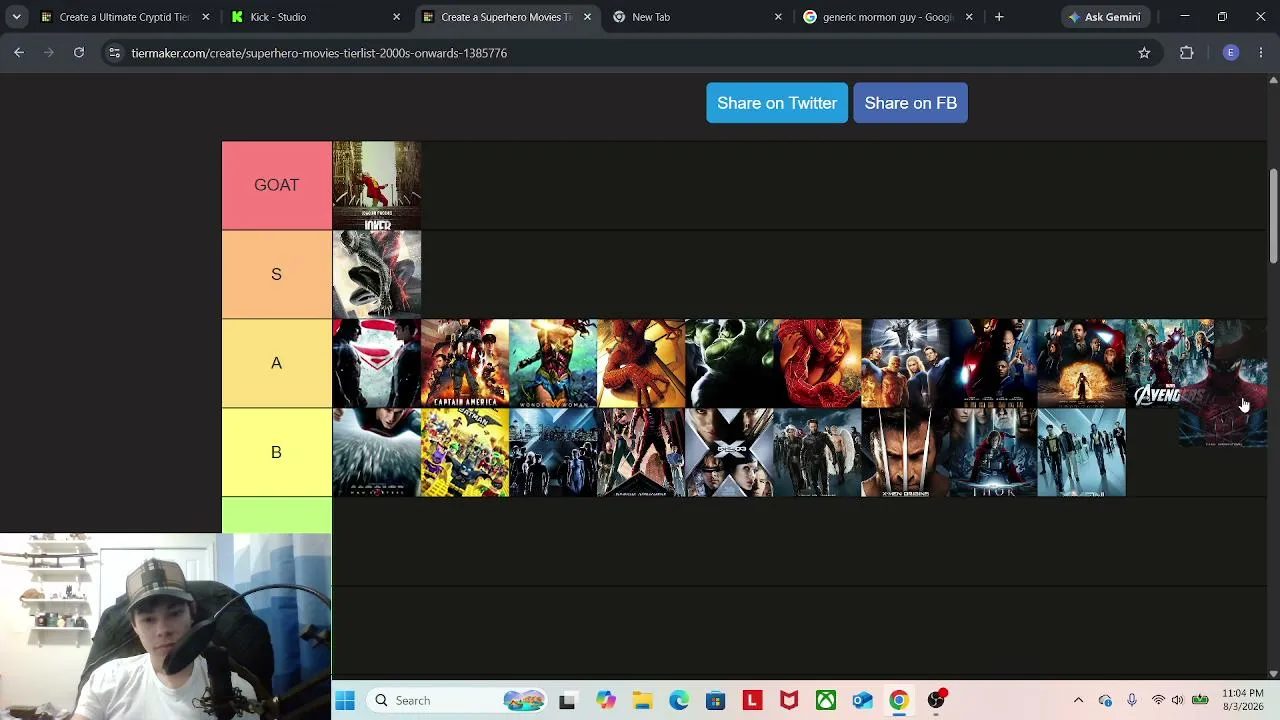Select the Captain America poster
1280x720 pixels.
point(465,363)
